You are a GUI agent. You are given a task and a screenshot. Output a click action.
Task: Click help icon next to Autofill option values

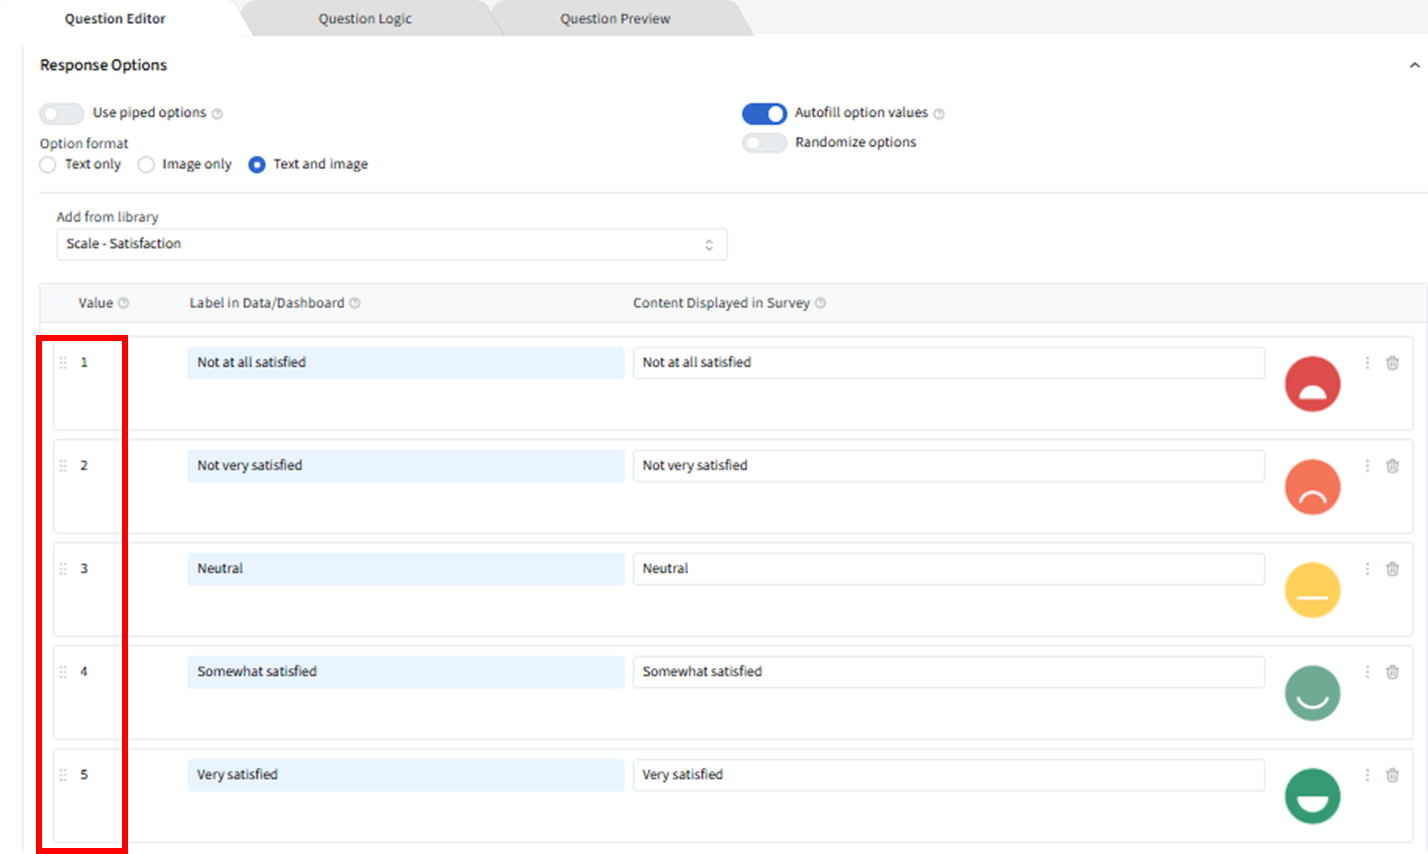tap(939, 114)
